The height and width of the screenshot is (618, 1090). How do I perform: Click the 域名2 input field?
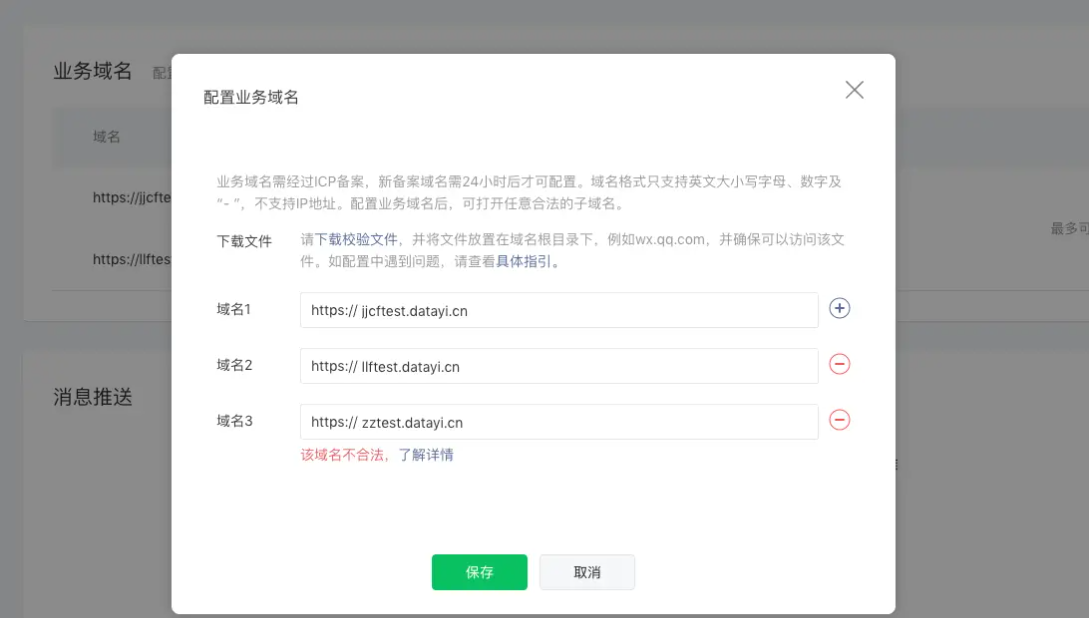(x=559, y=366)
